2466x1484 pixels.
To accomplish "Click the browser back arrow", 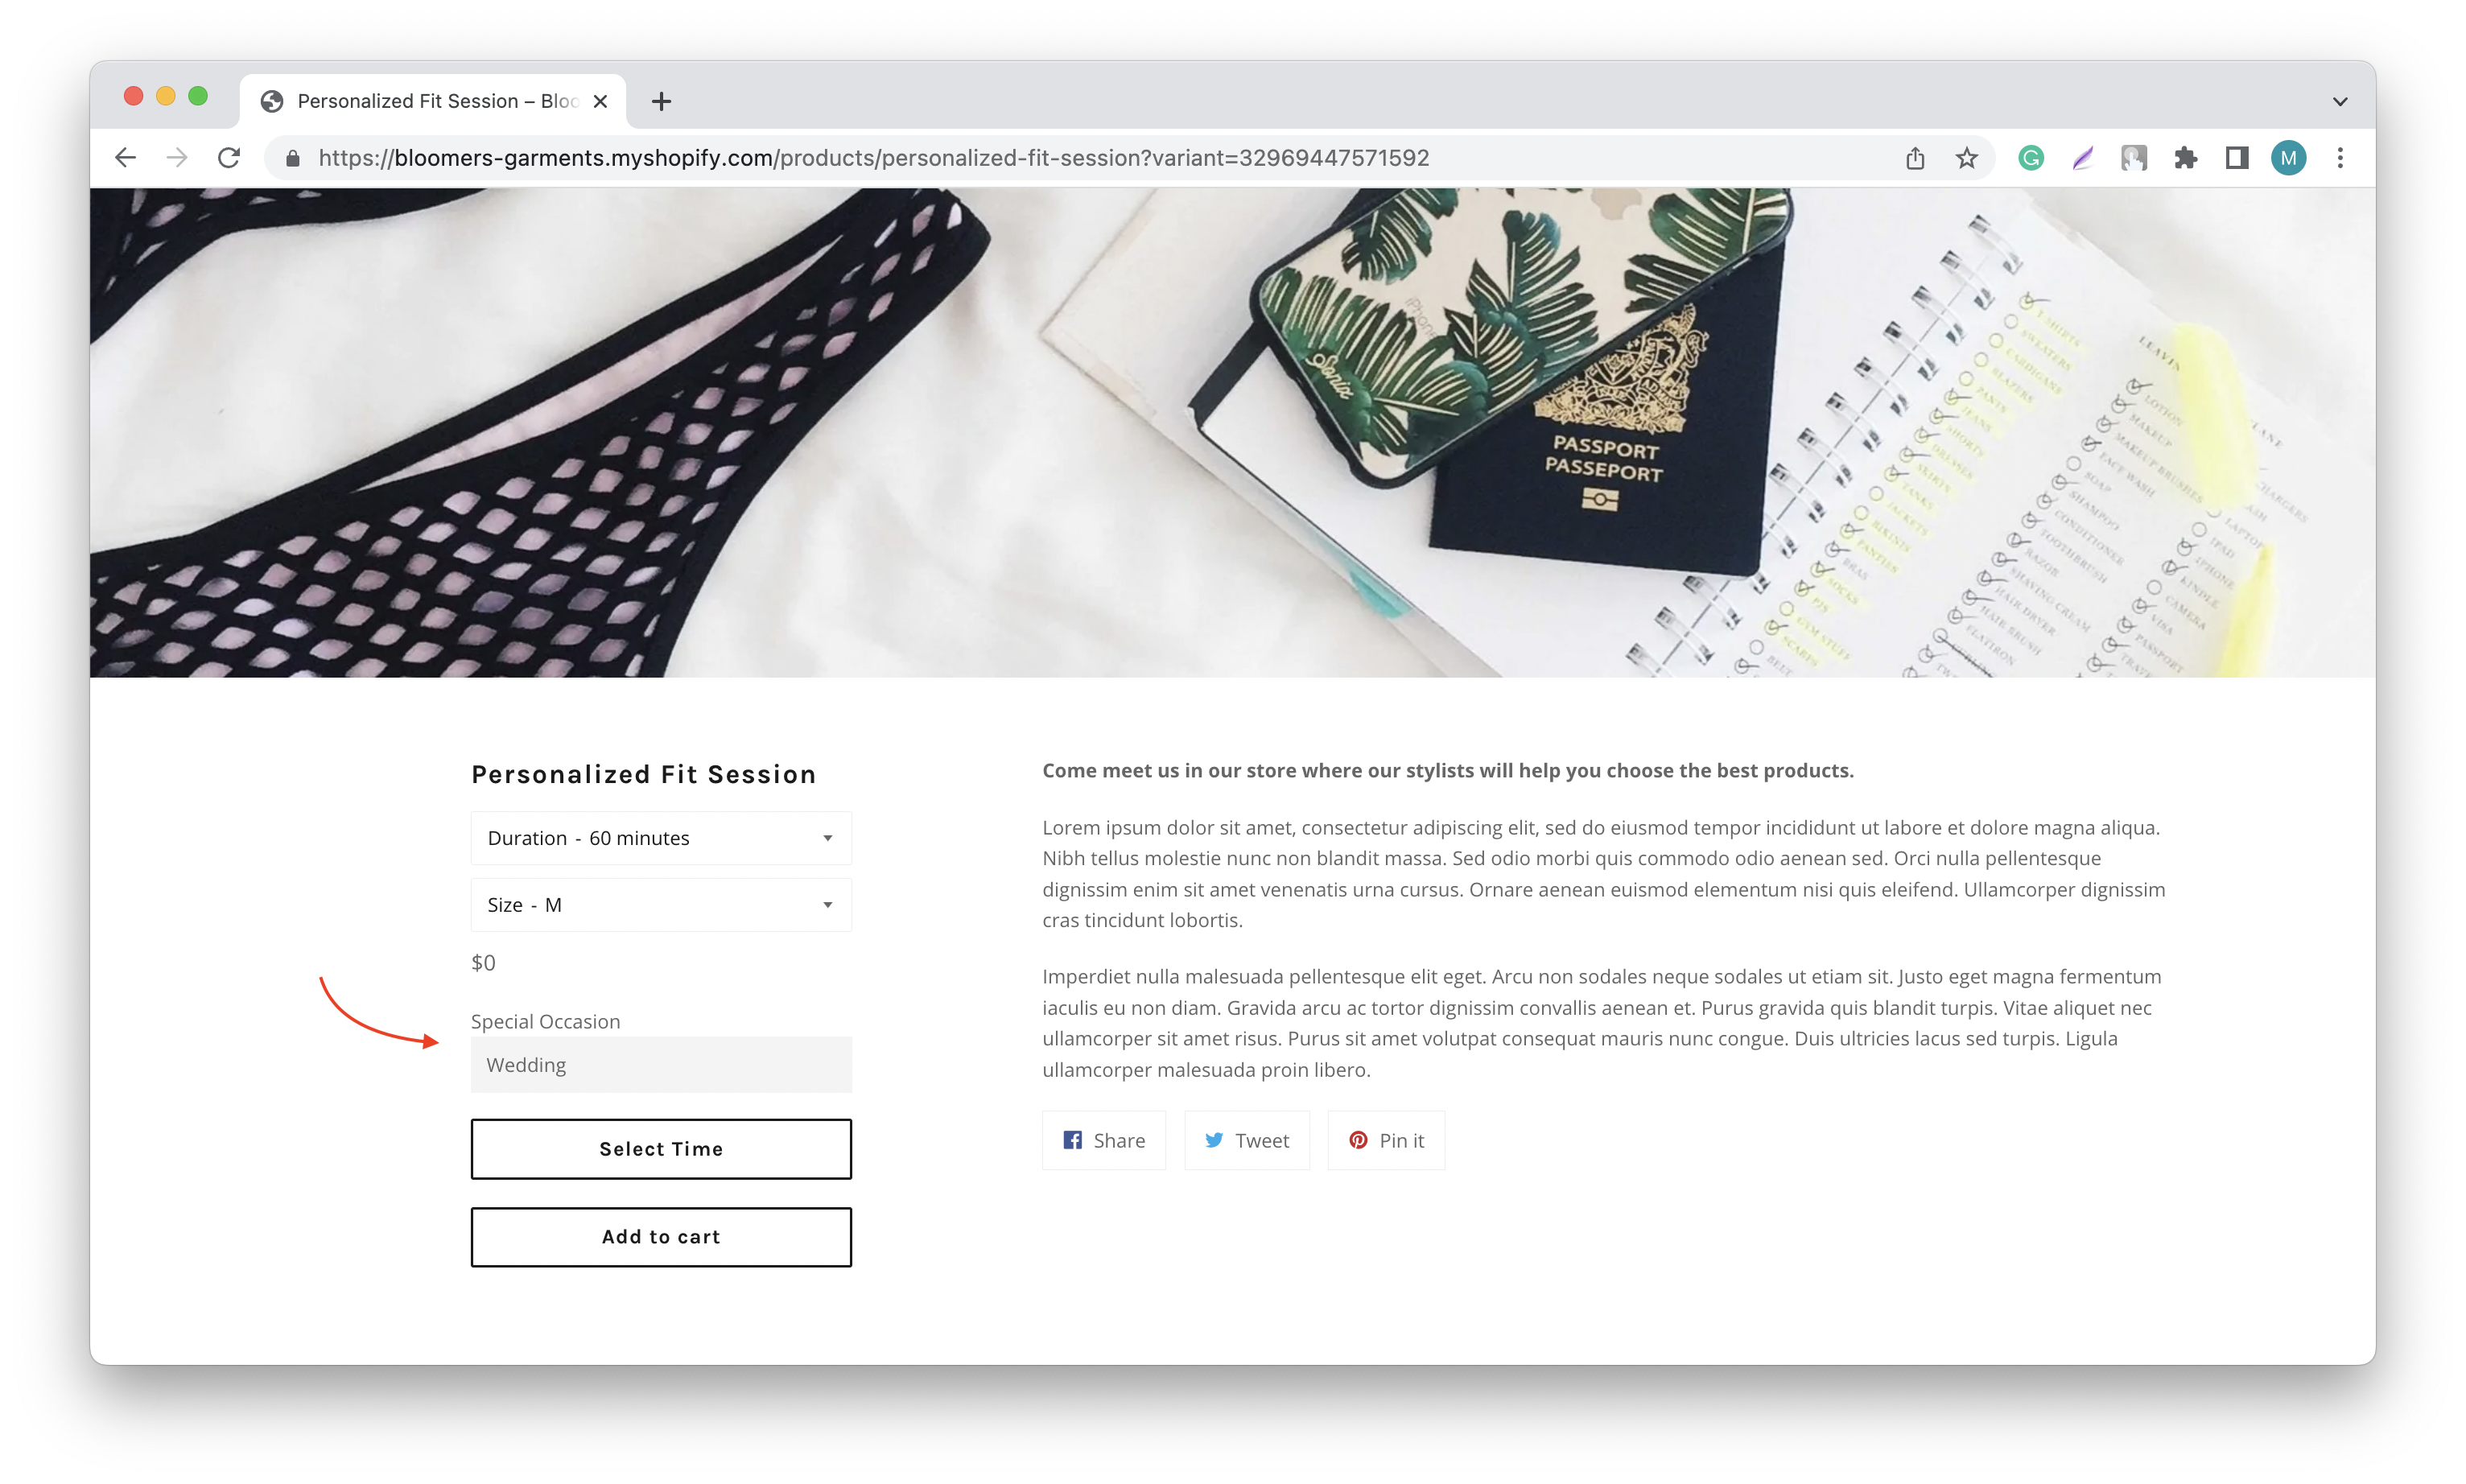I will point(125,158).
